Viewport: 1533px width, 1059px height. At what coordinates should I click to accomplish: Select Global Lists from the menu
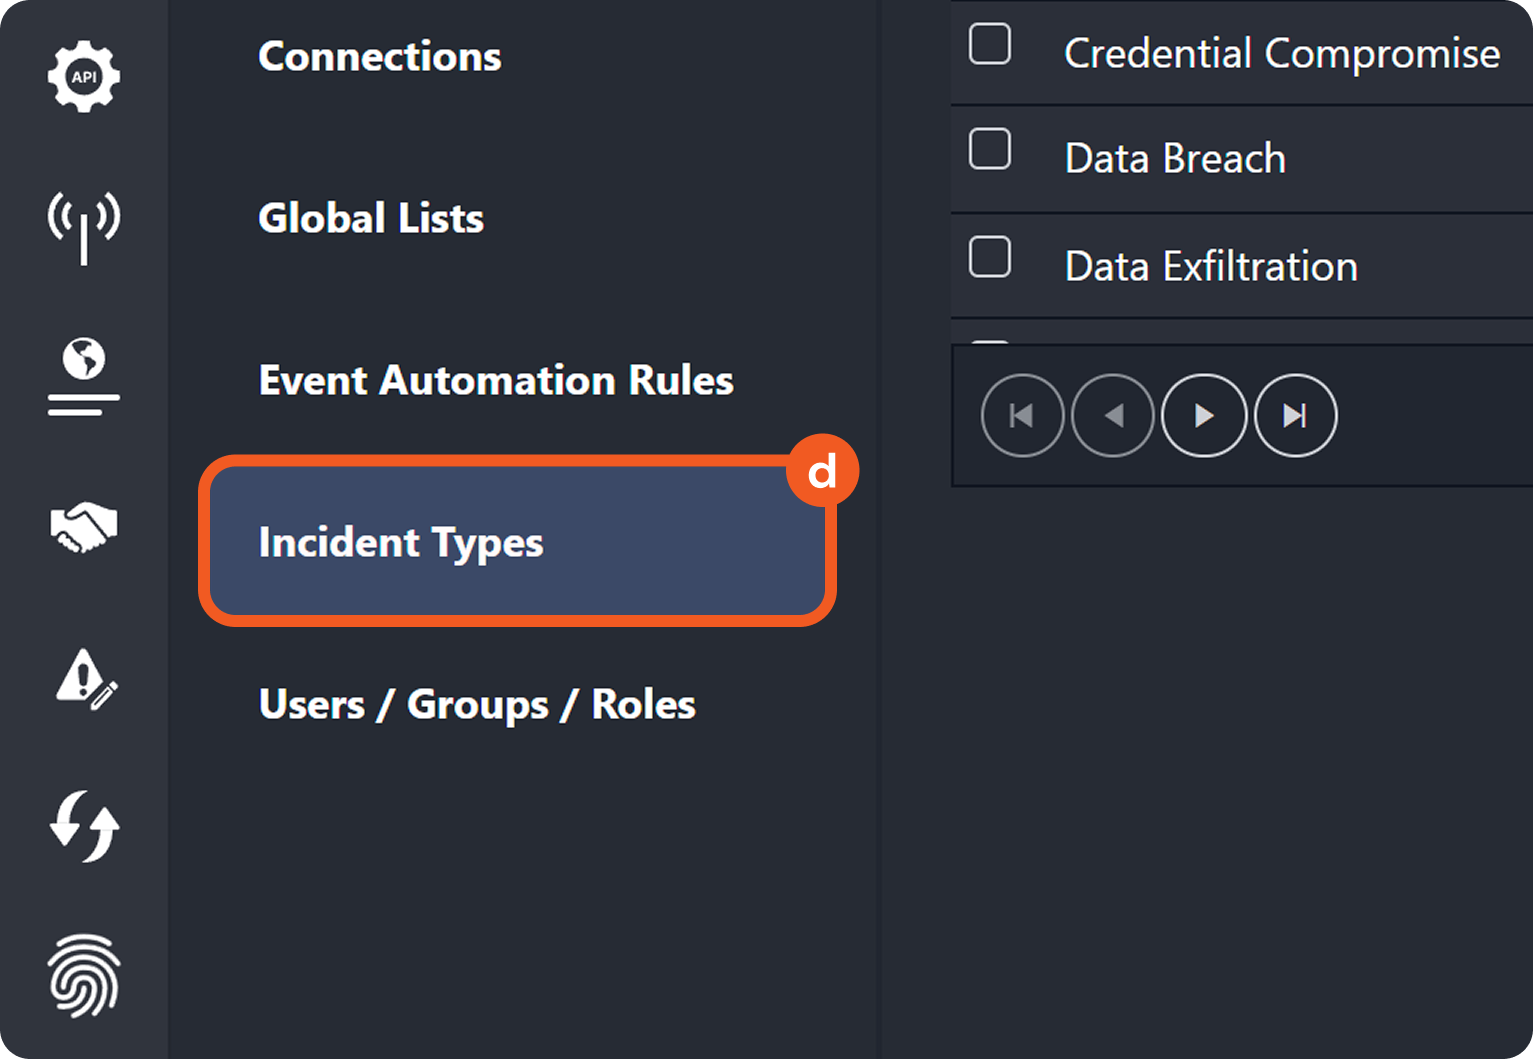pyautogui.click(x=371, y=219)
